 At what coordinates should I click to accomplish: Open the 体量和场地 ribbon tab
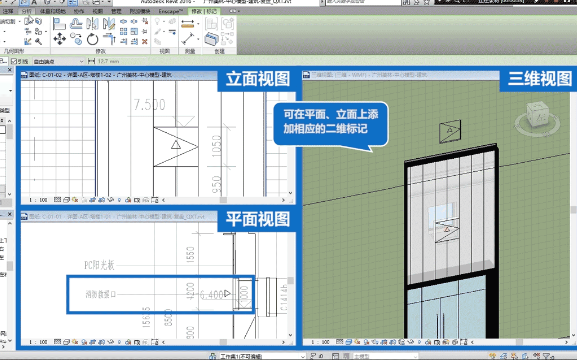[x=53, y=11]
